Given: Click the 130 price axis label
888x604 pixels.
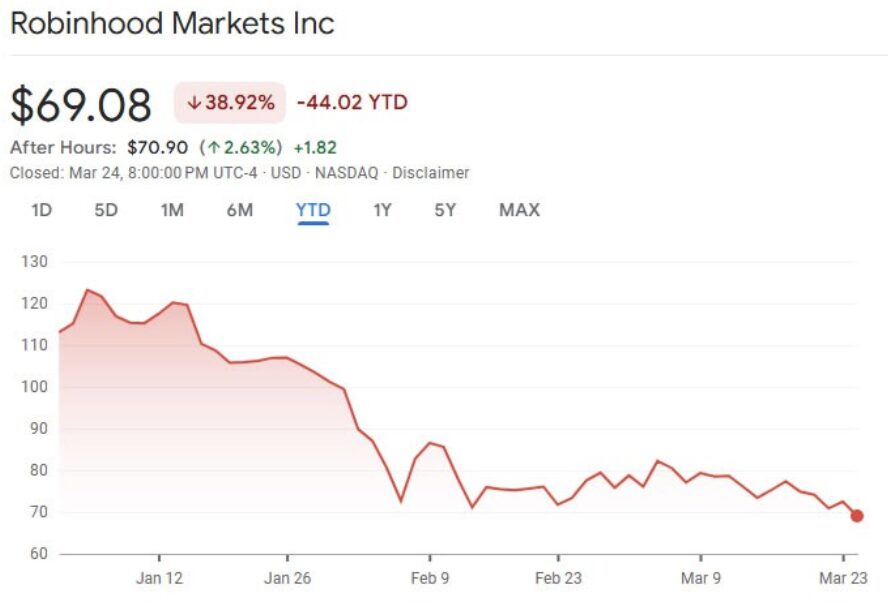Looking at the screenshot, I should [37, 262].
